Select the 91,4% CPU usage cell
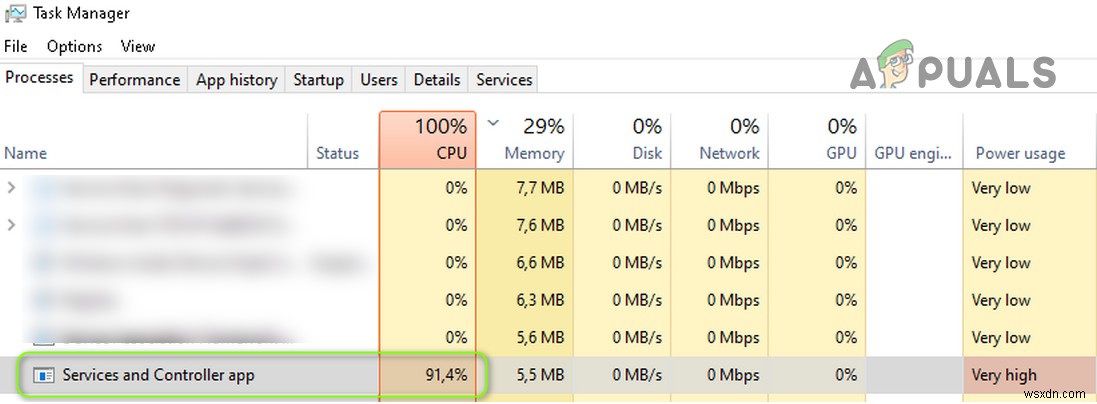 428,375
